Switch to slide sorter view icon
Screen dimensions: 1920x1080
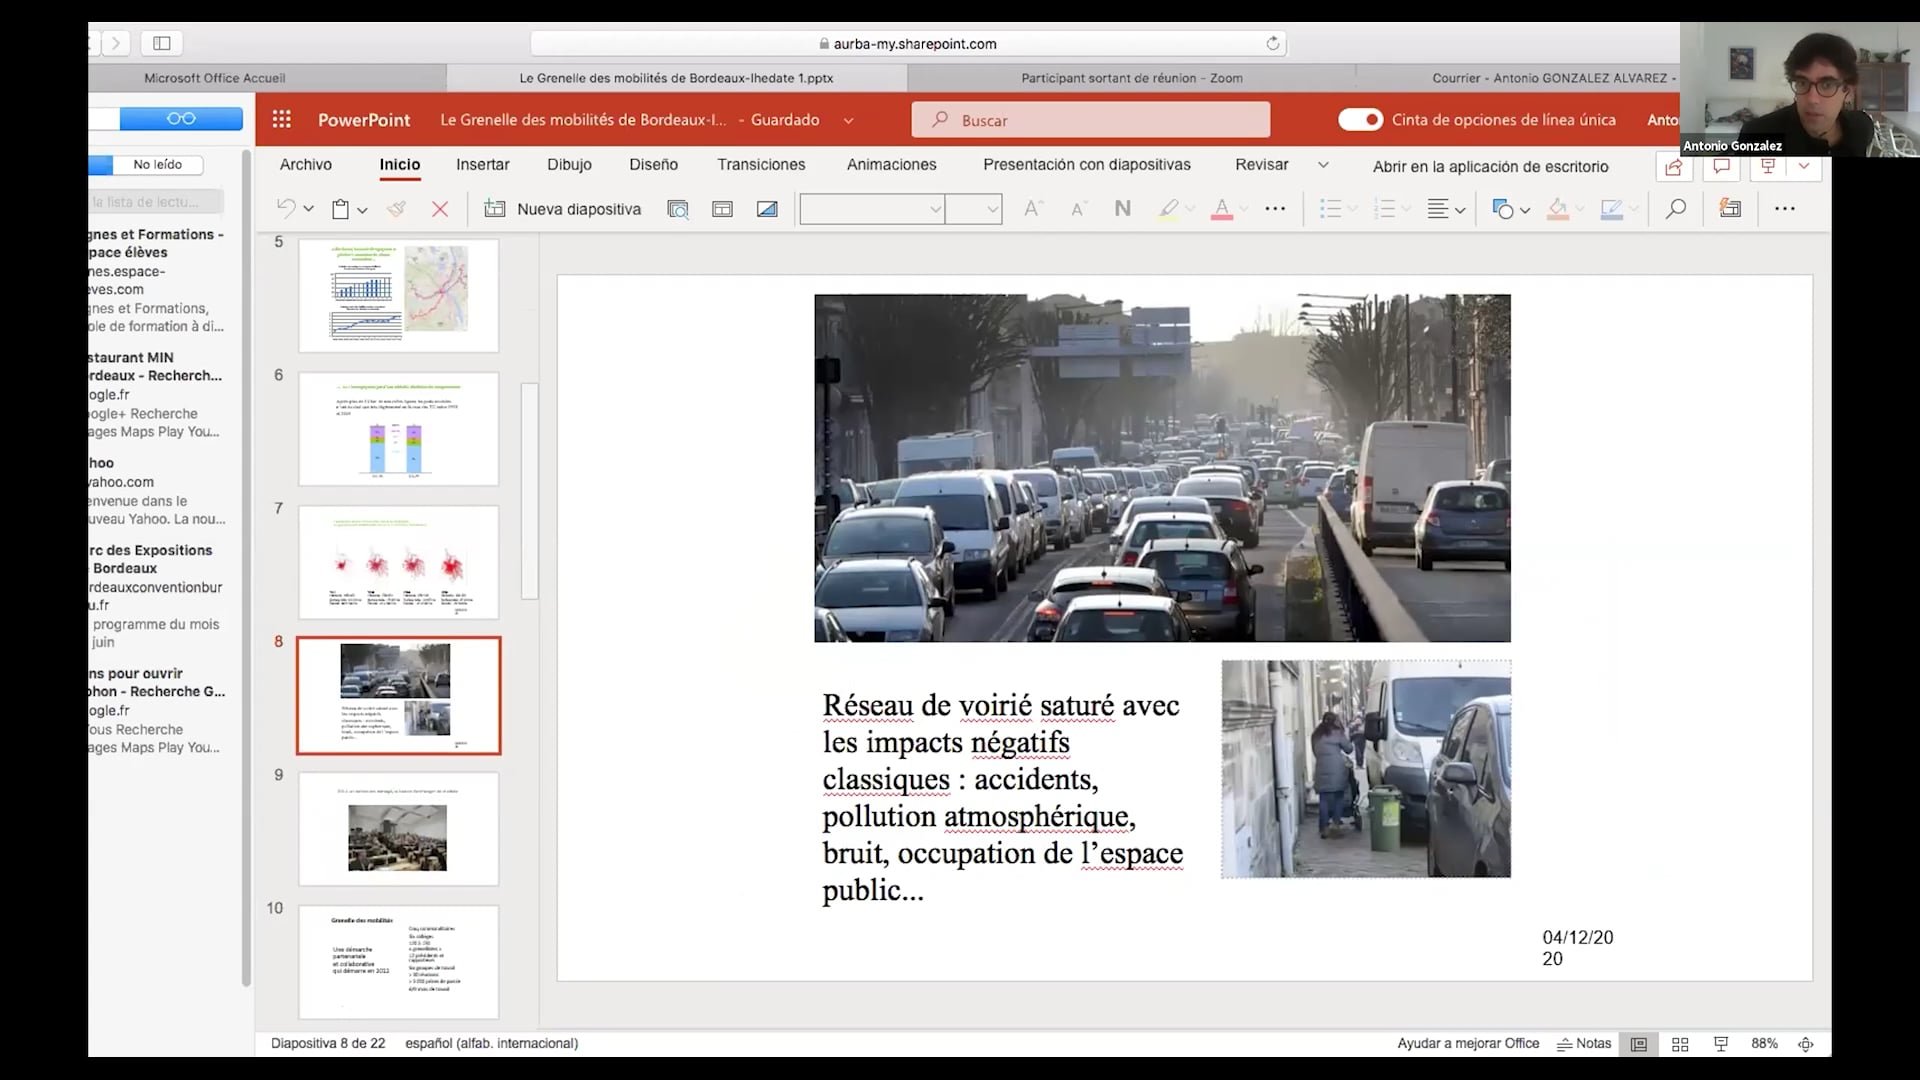(1680, 1043)
